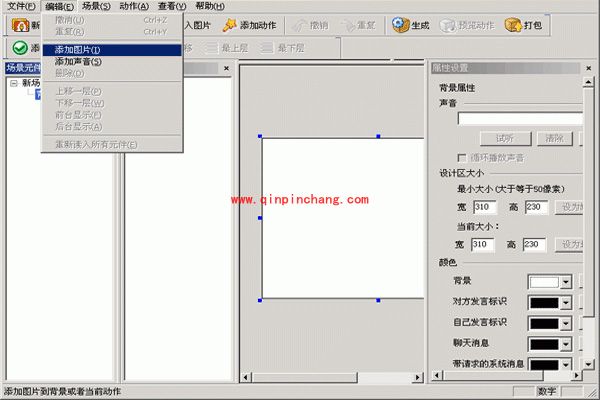Click the Redo (重复) toolbar icon

click(348, 26)
